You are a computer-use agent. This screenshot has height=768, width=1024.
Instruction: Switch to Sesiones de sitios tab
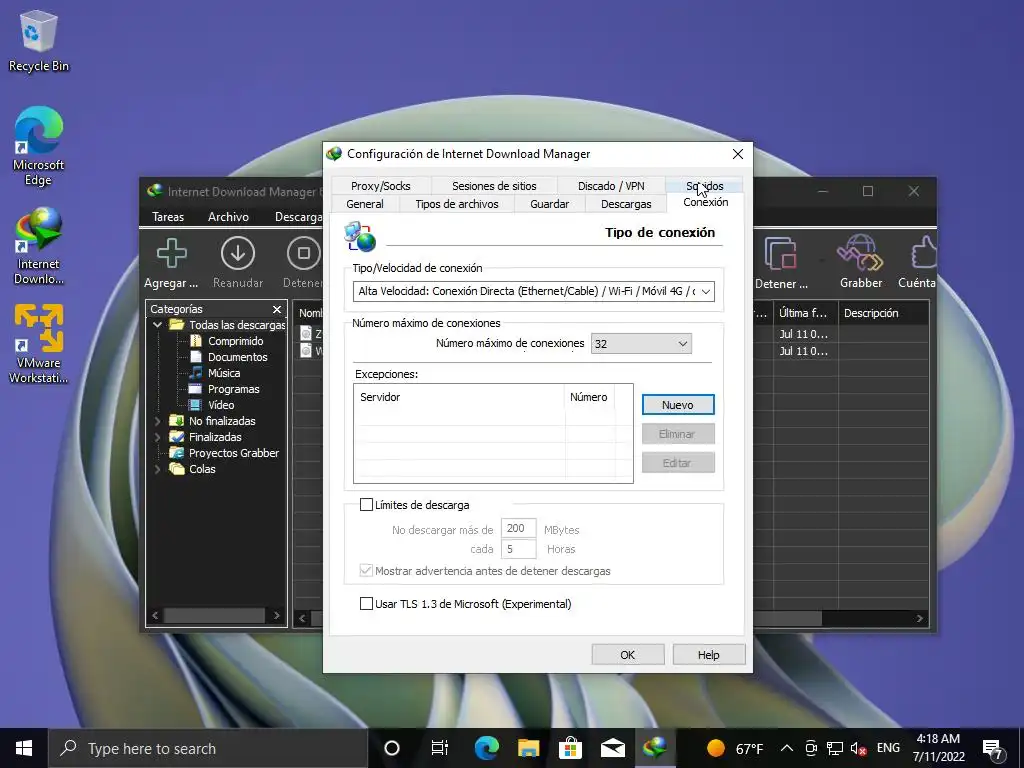pos(494,185)
